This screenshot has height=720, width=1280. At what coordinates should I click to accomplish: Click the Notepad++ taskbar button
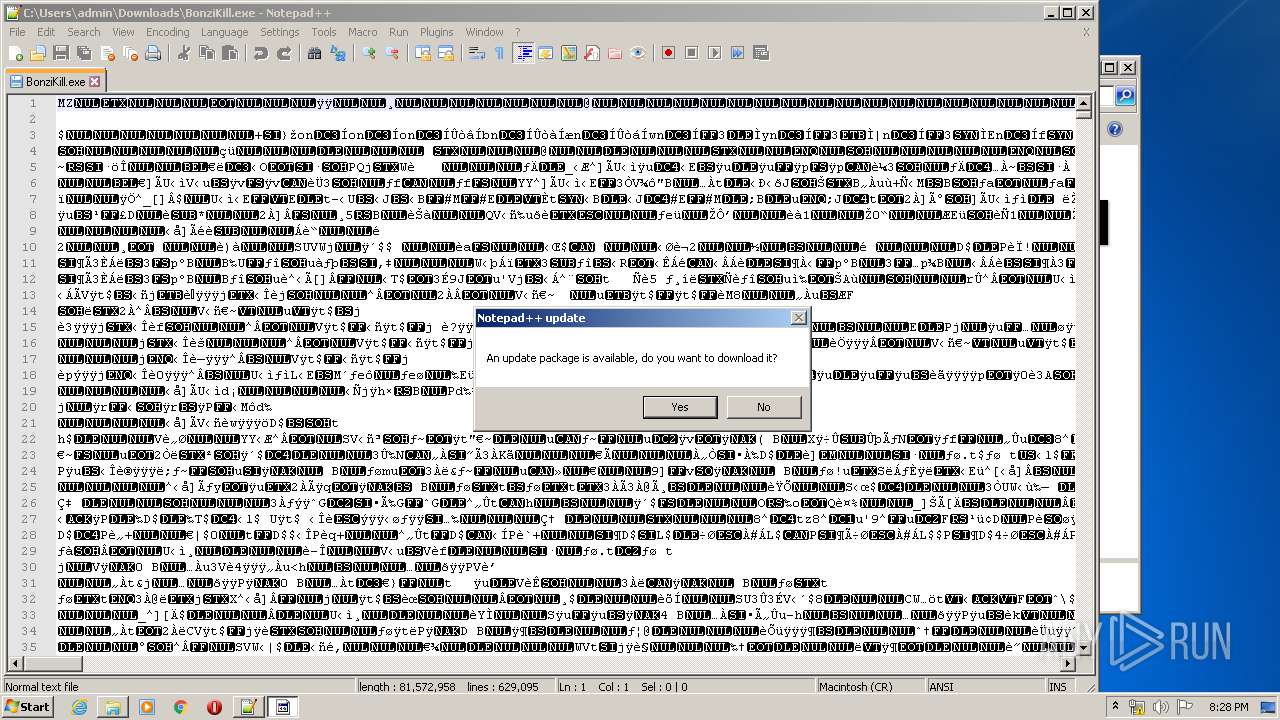[248, 707]
